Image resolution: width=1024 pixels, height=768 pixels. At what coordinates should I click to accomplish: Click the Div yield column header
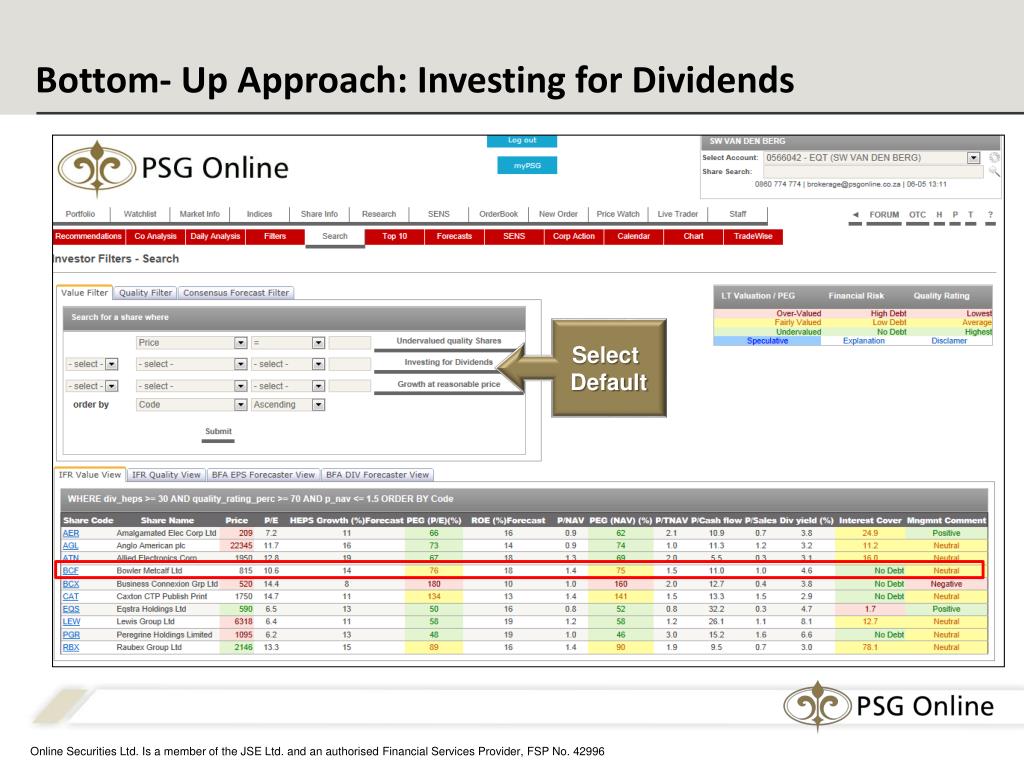pyautogui.click(x=807, y=520)
